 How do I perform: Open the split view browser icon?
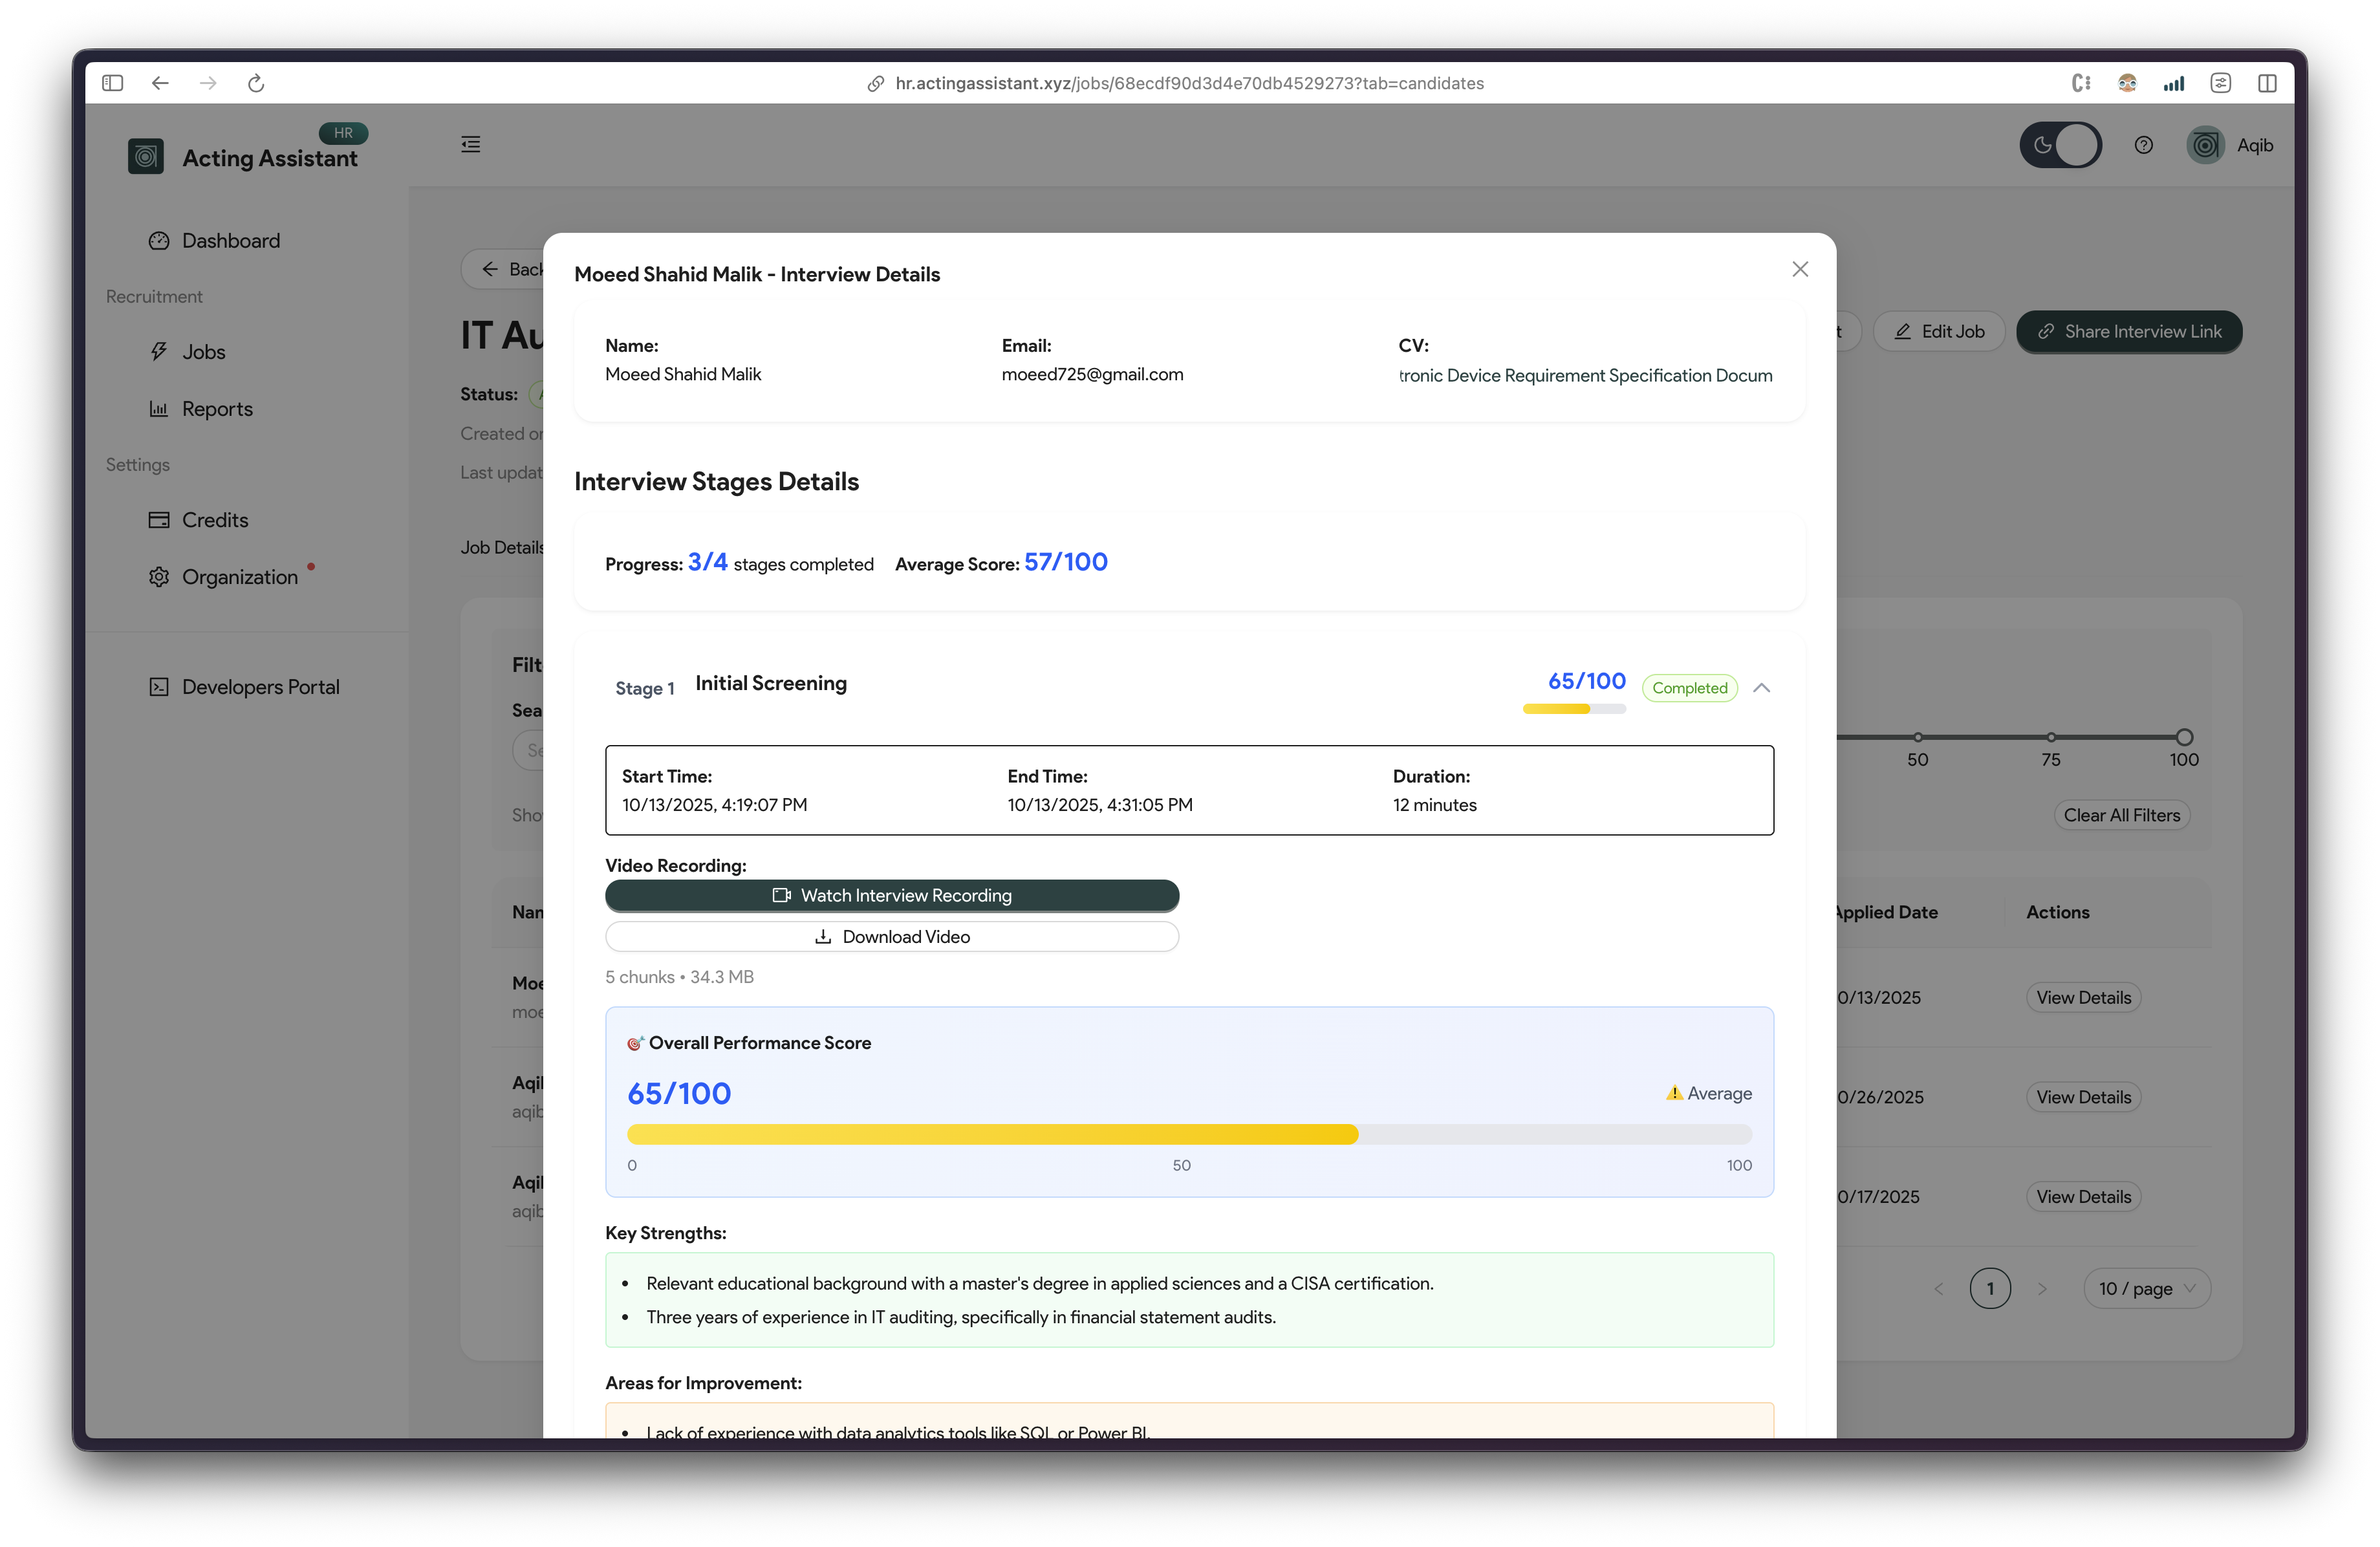click(2267, 83)
